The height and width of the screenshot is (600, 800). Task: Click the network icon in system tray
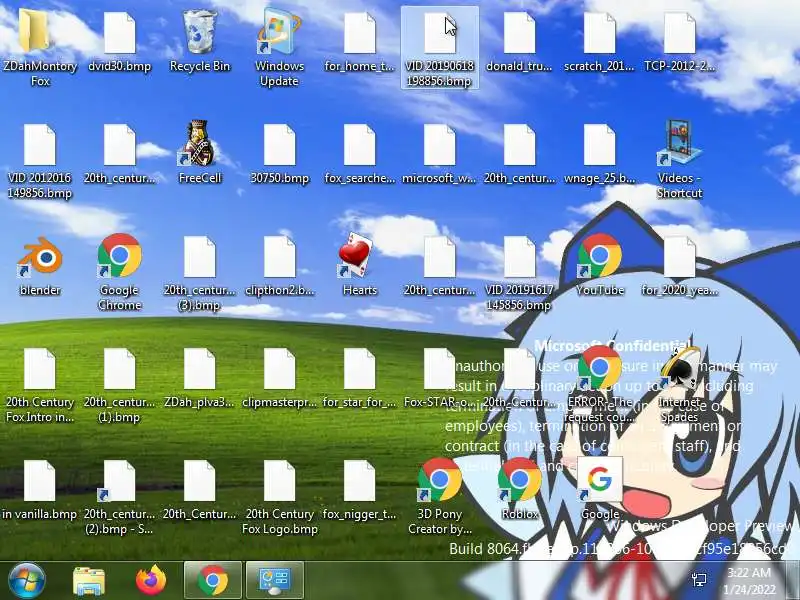coord(699,580)
